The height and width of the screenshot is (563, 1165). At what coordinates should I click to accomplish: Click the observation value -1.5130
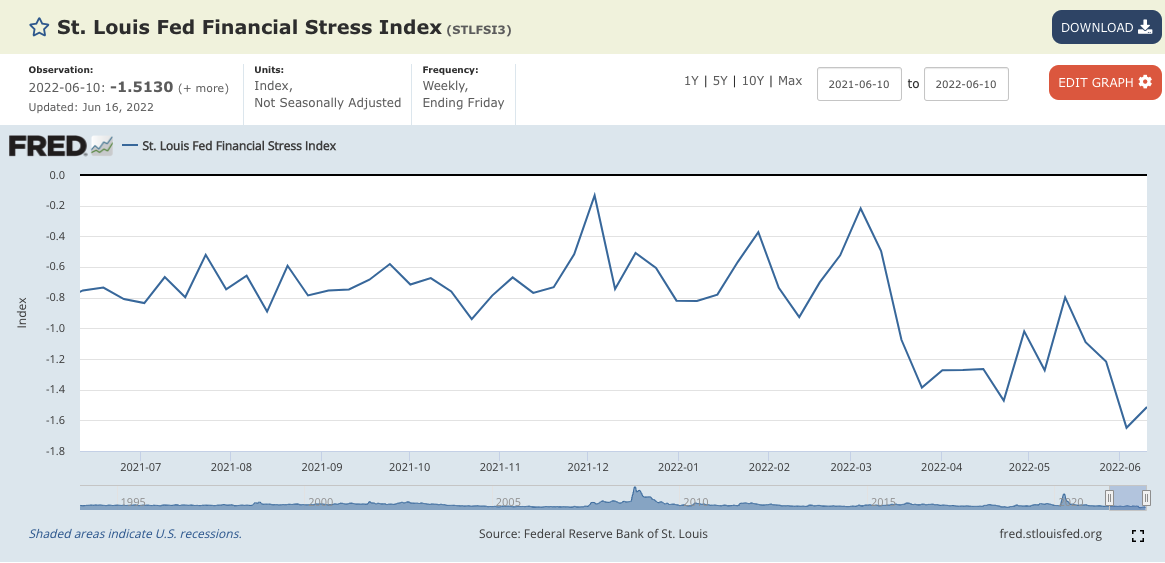(141, 88)
